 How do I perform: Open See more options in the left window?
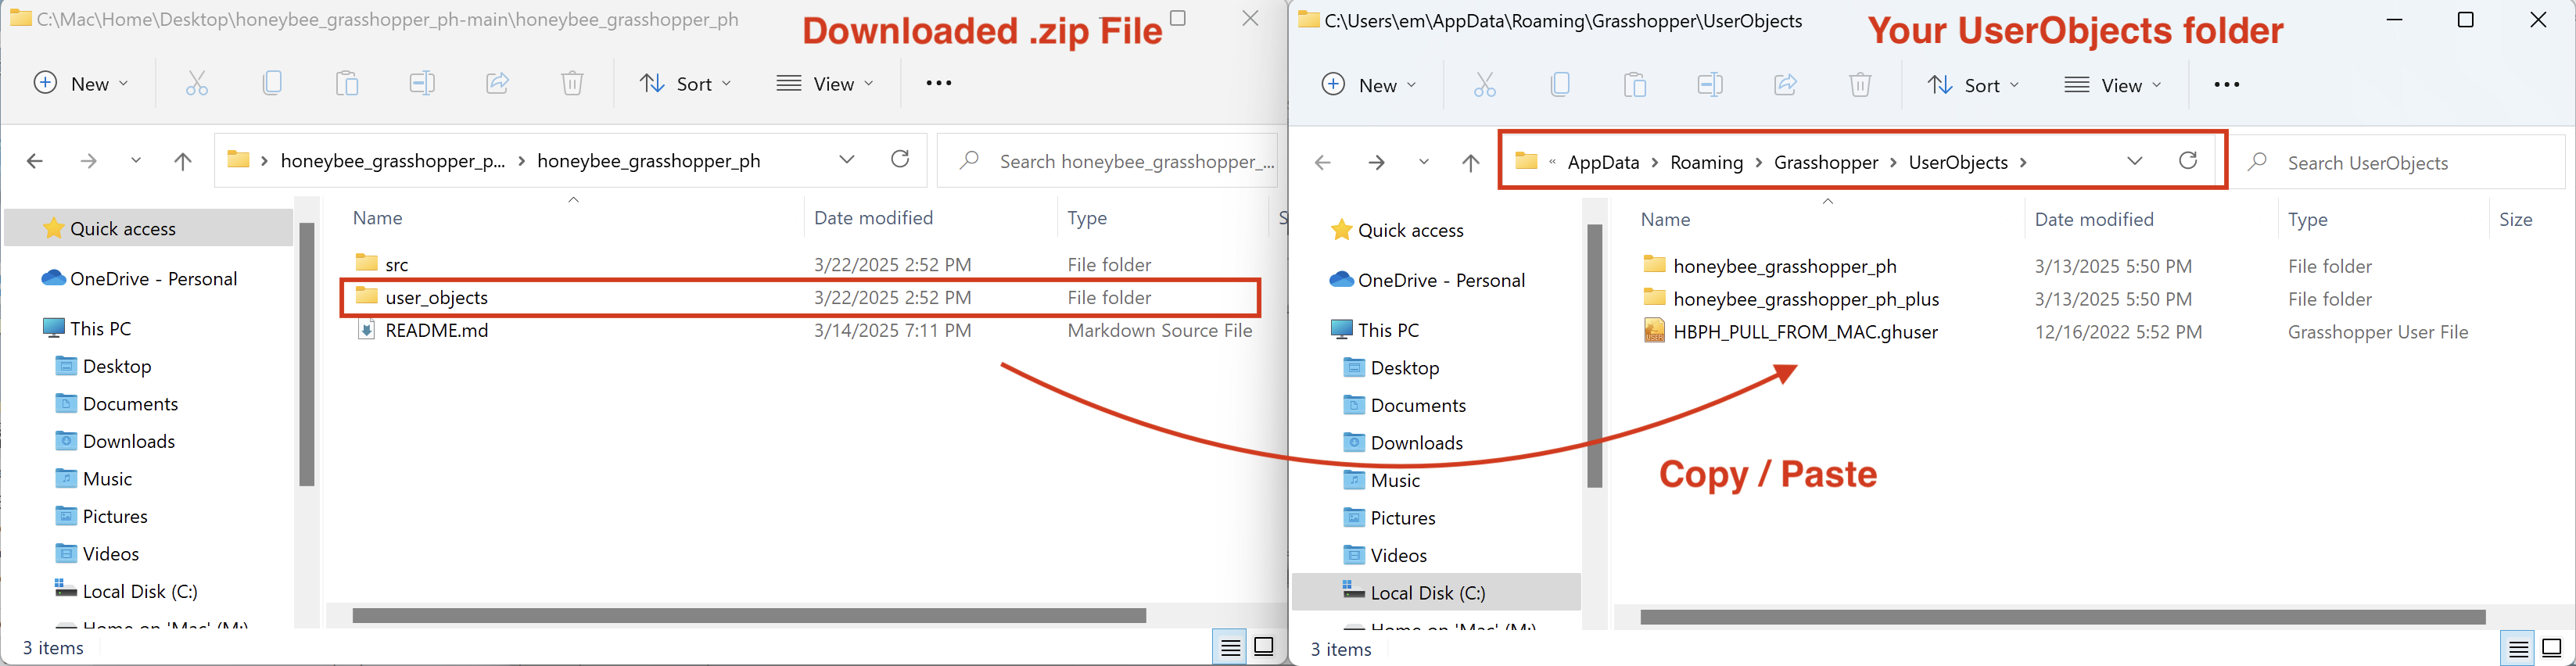coord(939,83)
